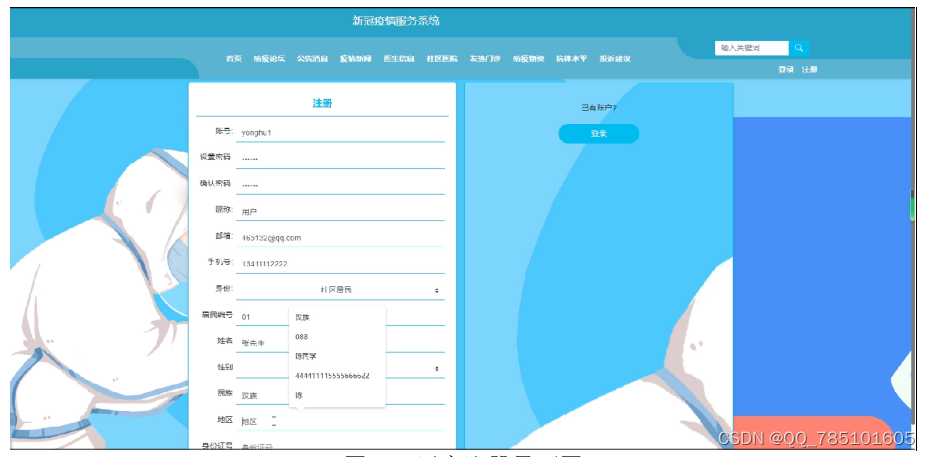Image resolution: width=930 pixels, height=457 pixels.
Task: Click the green page scrollbar thumb
Action: click(912, 205)
